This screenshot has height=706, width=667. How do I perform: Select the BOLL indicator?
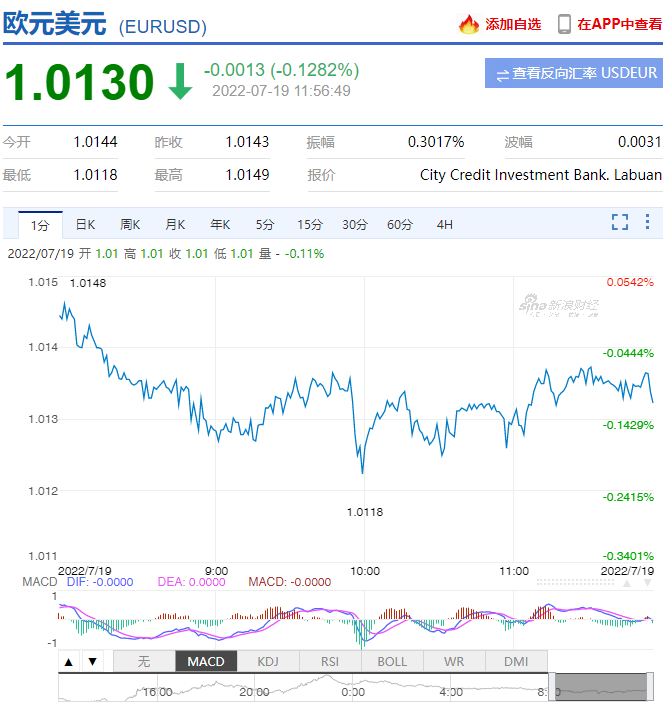point(392,661)
